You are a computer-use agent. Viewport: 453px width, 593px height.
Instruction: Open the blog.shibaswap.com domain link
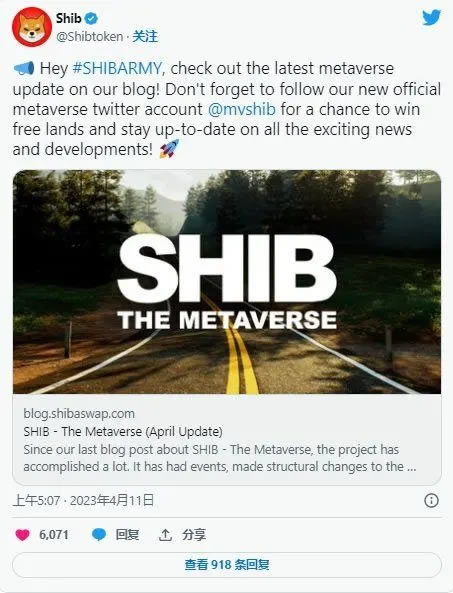[x=79, y=413]
